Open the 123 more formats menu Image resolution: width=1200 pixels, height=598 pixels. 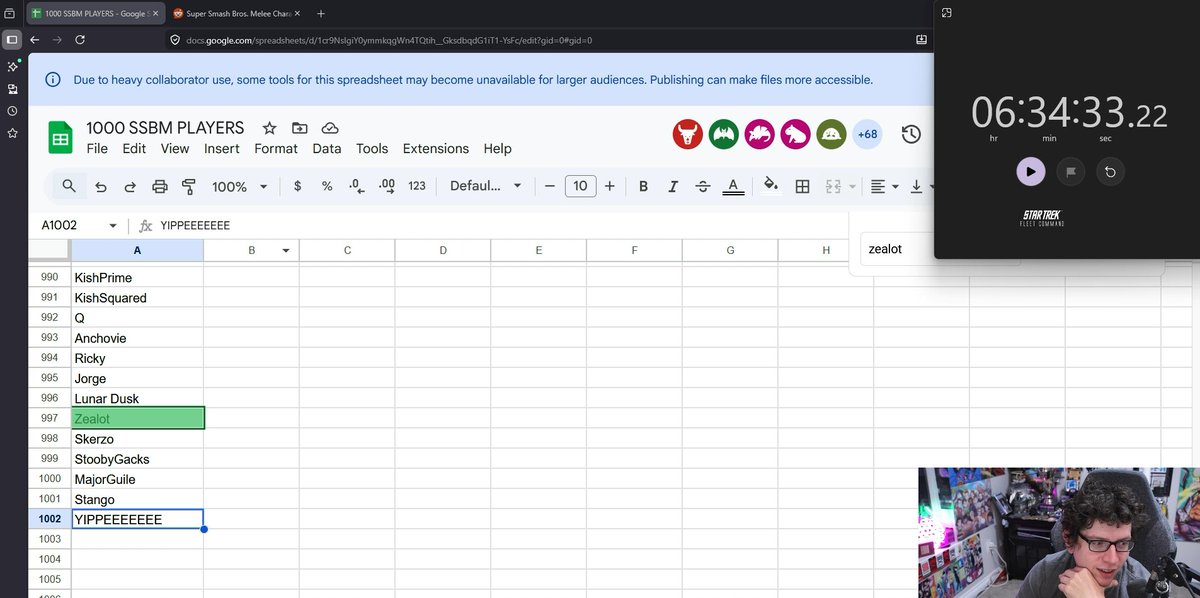pyautogui.click(x=417, y=186)
